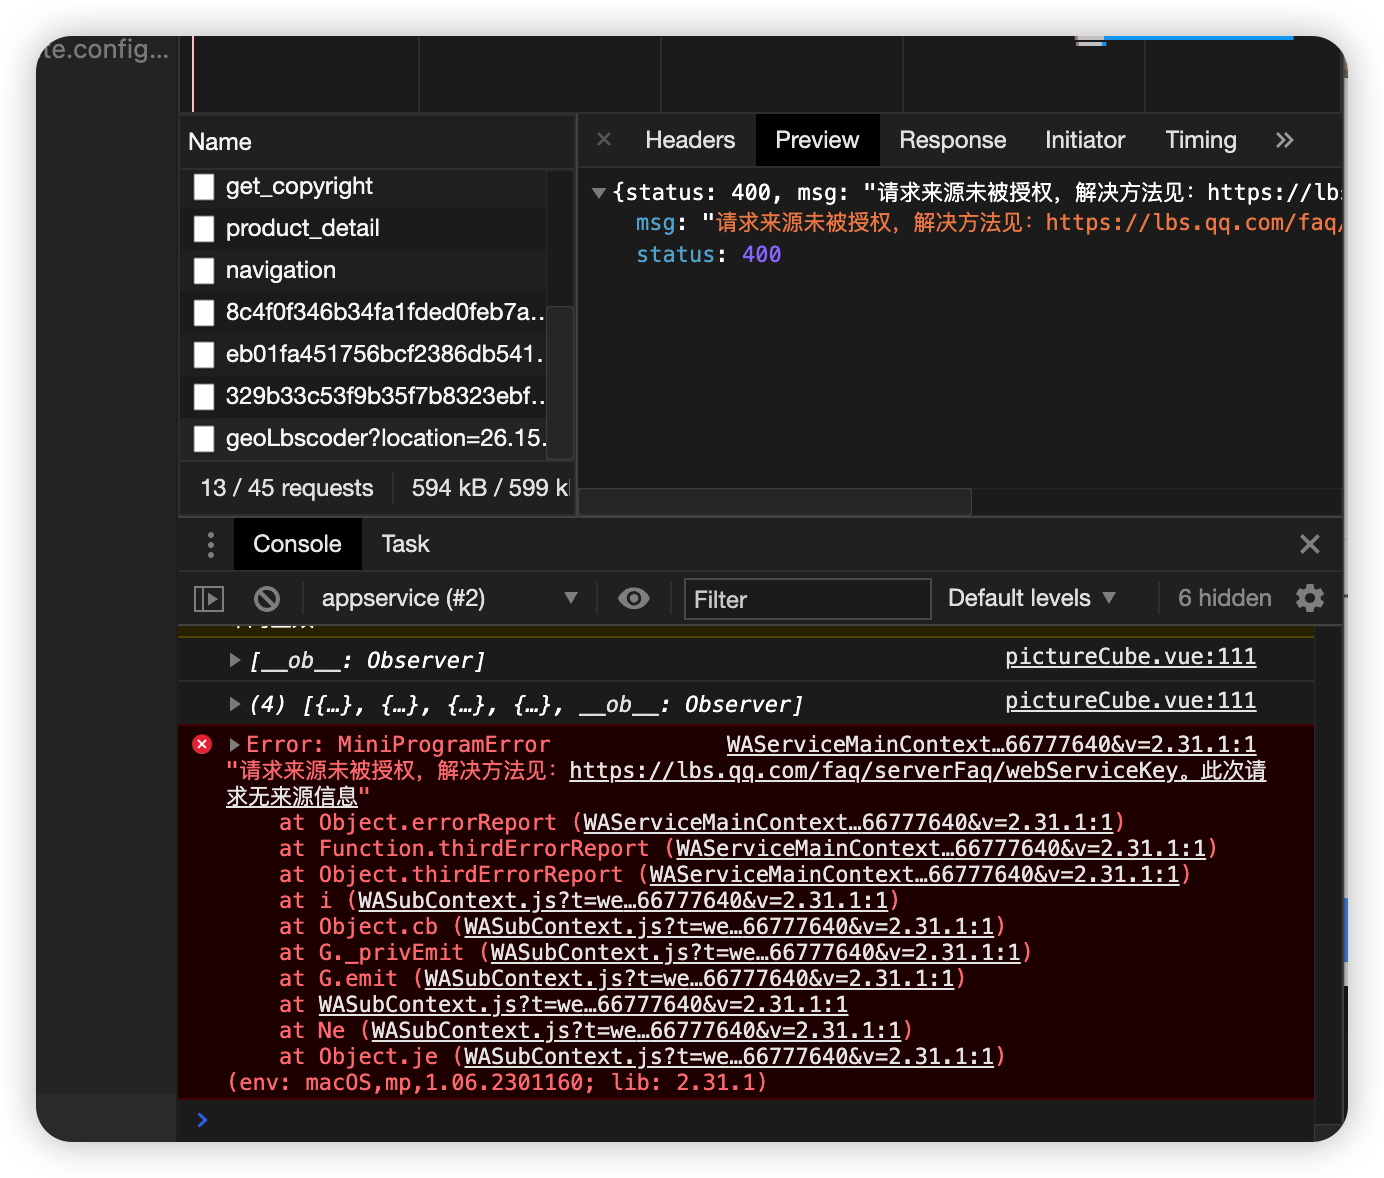Image resolution: width=1384 pixels, height=1178 pixels.
Task: Open Object.cb WASubContext source link
Action: 729,927
